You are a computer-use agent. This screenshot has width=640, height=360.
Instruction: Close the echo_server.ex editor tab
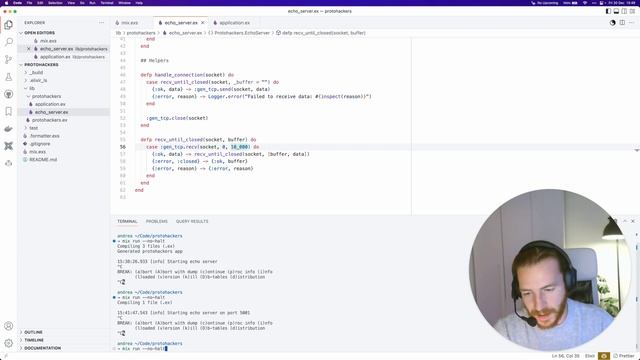[x=203, y=23]
